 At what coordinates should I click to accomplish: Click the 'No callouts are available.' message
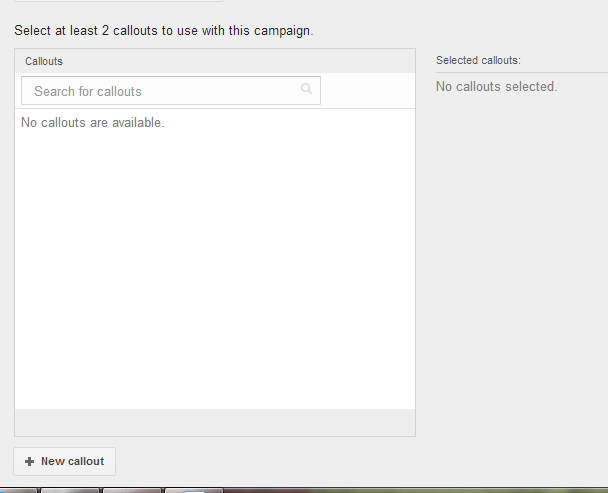(93, 123)
